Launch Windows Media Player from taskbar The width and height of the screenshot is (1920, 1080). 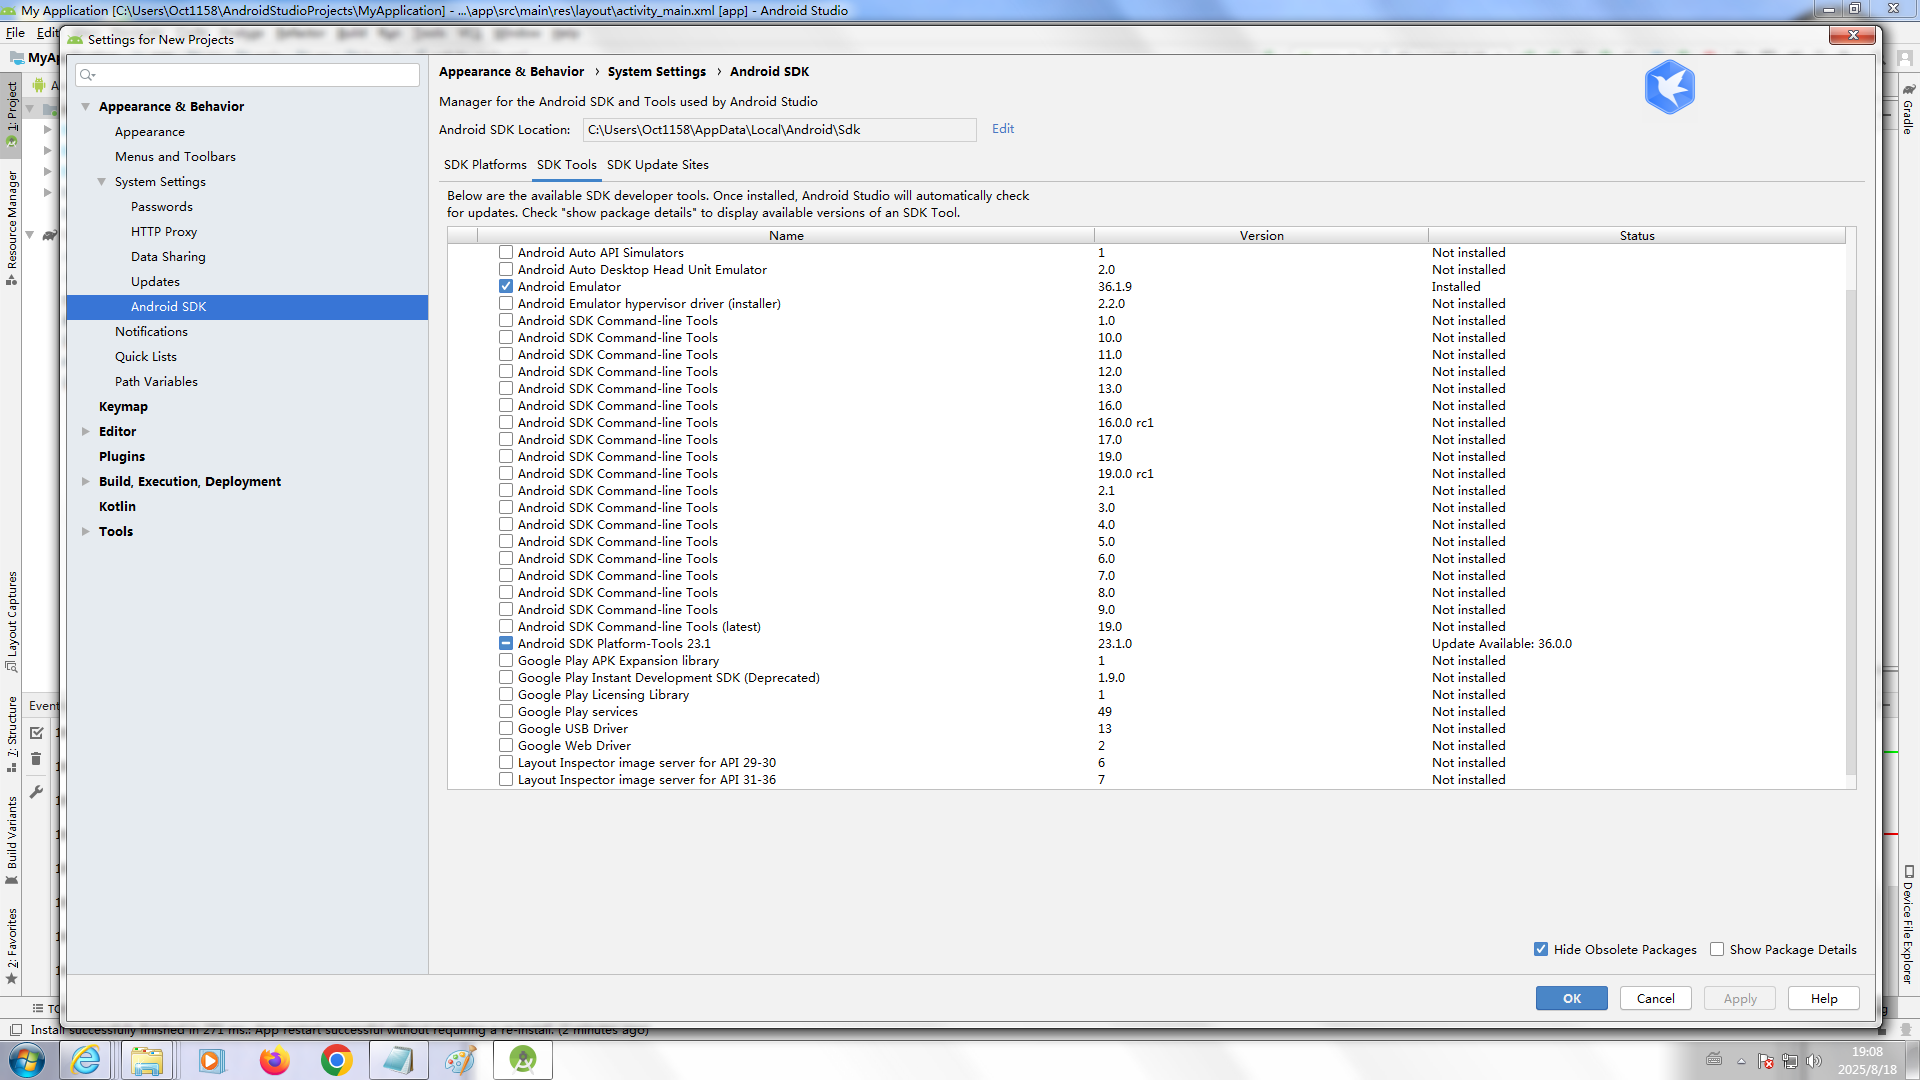(211, 1060)
